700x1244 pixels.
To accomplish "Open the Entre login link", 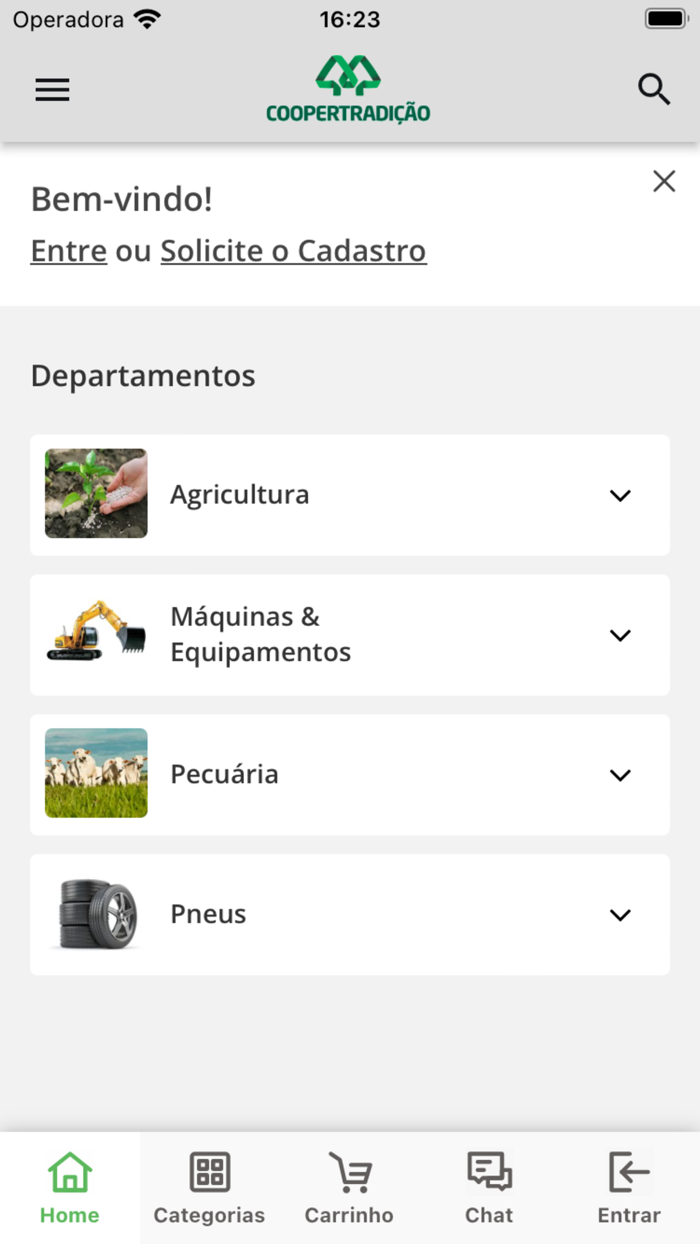I will pos(69,251).
